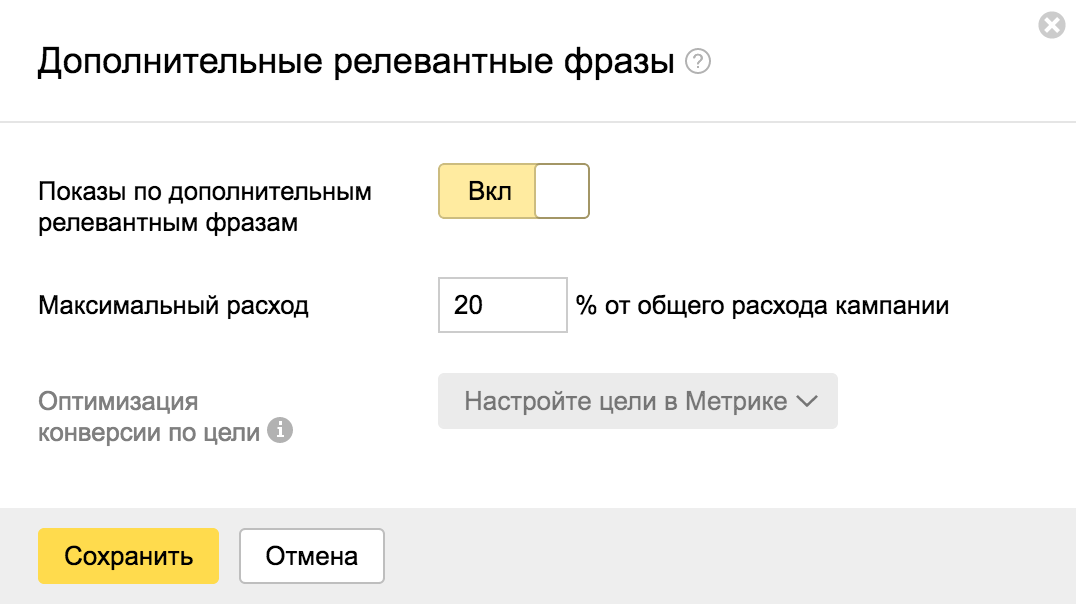This screenshot has height=604, width=1076.
Task: Click the "Оптимизация конверсии по цели" label text
Action: point(150,417)
